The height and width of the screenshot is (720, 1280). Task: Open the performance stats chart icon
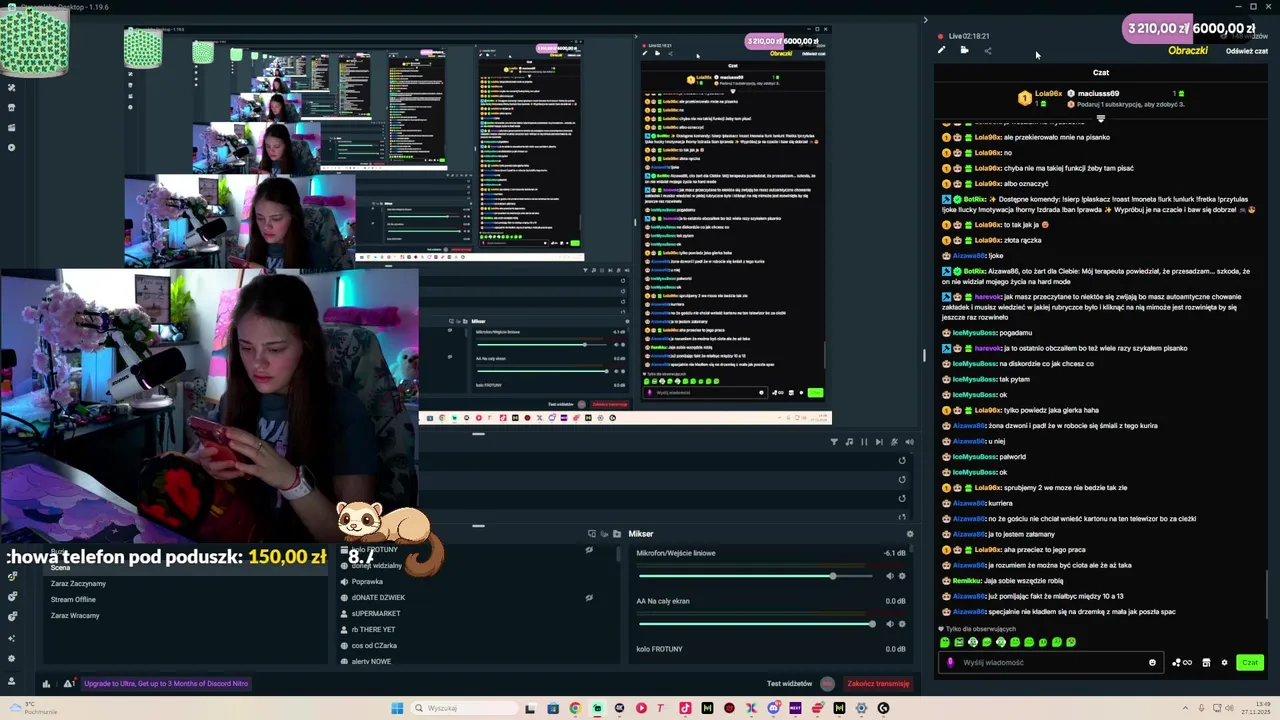46,684
